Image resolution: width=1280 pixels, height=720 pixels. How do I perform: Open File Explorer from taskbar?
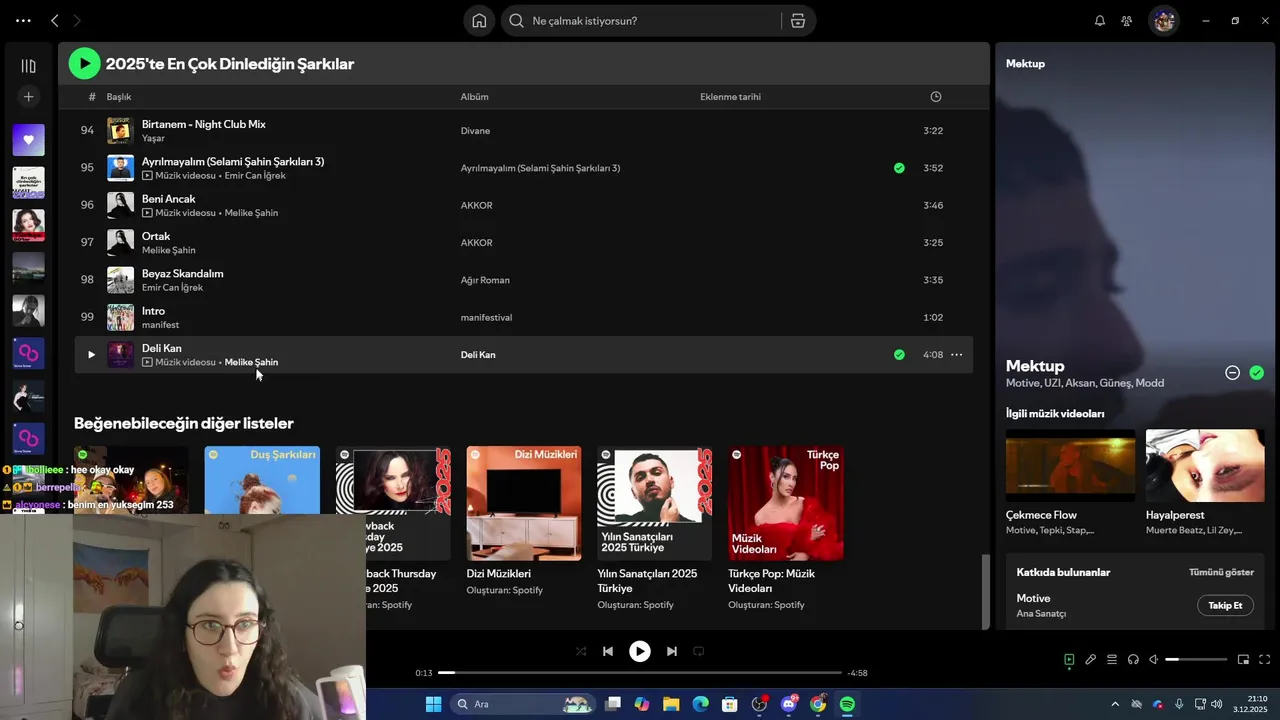tap(671, 704)
